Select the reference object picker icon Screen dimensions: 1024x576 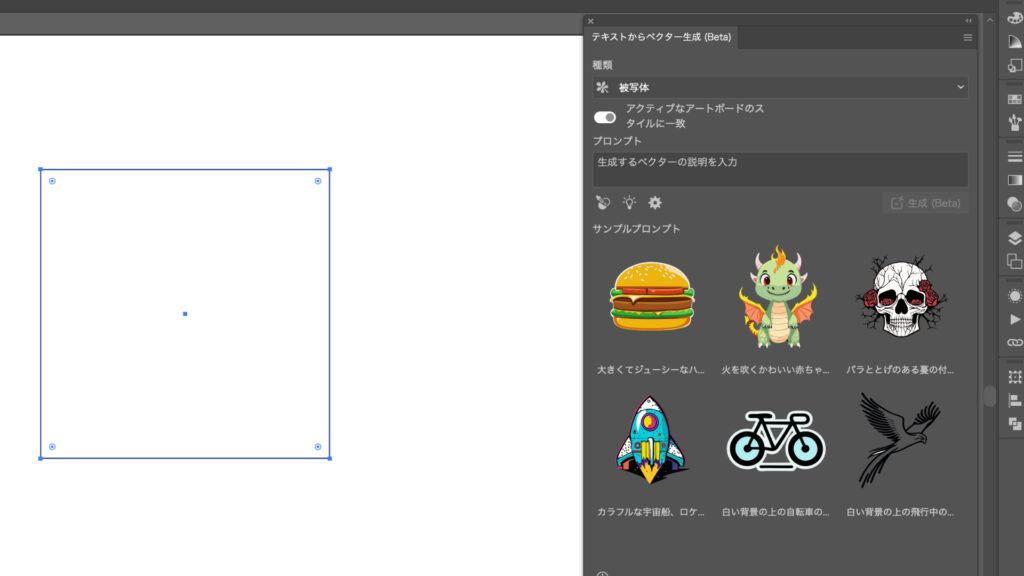tap(602, 203)
